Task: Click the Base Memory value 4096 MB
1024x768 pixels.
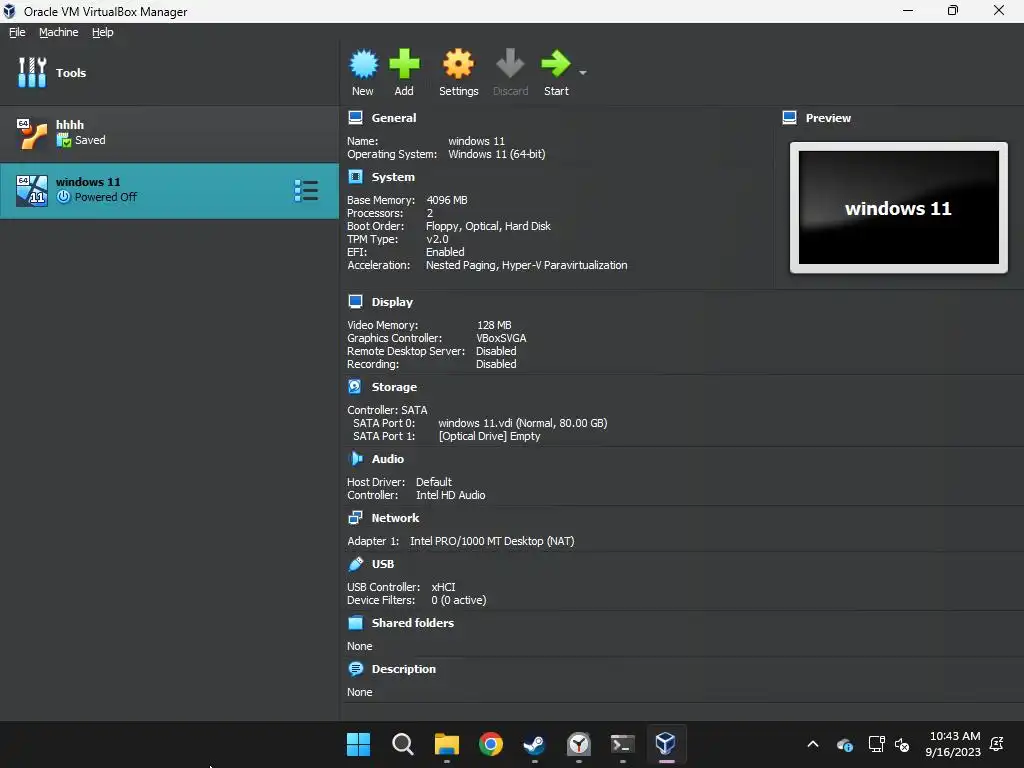Action: 447,200
